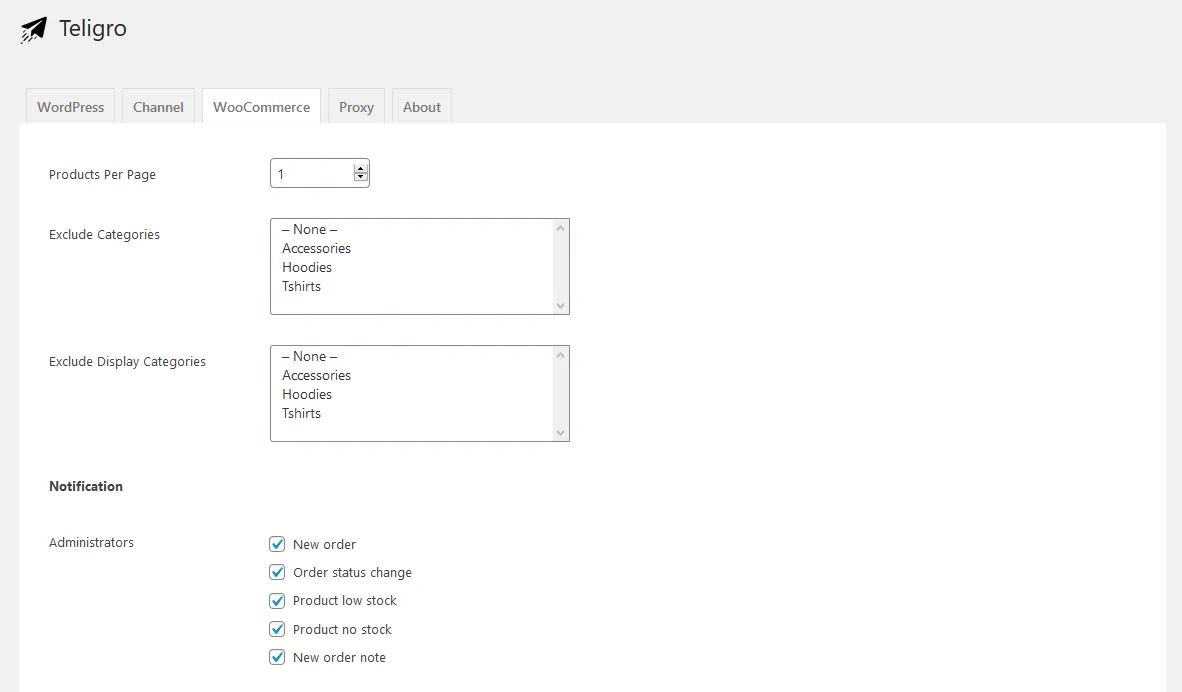Open the Channel tab
This screenshot has height=692, width=1182.
click(158, 106)
